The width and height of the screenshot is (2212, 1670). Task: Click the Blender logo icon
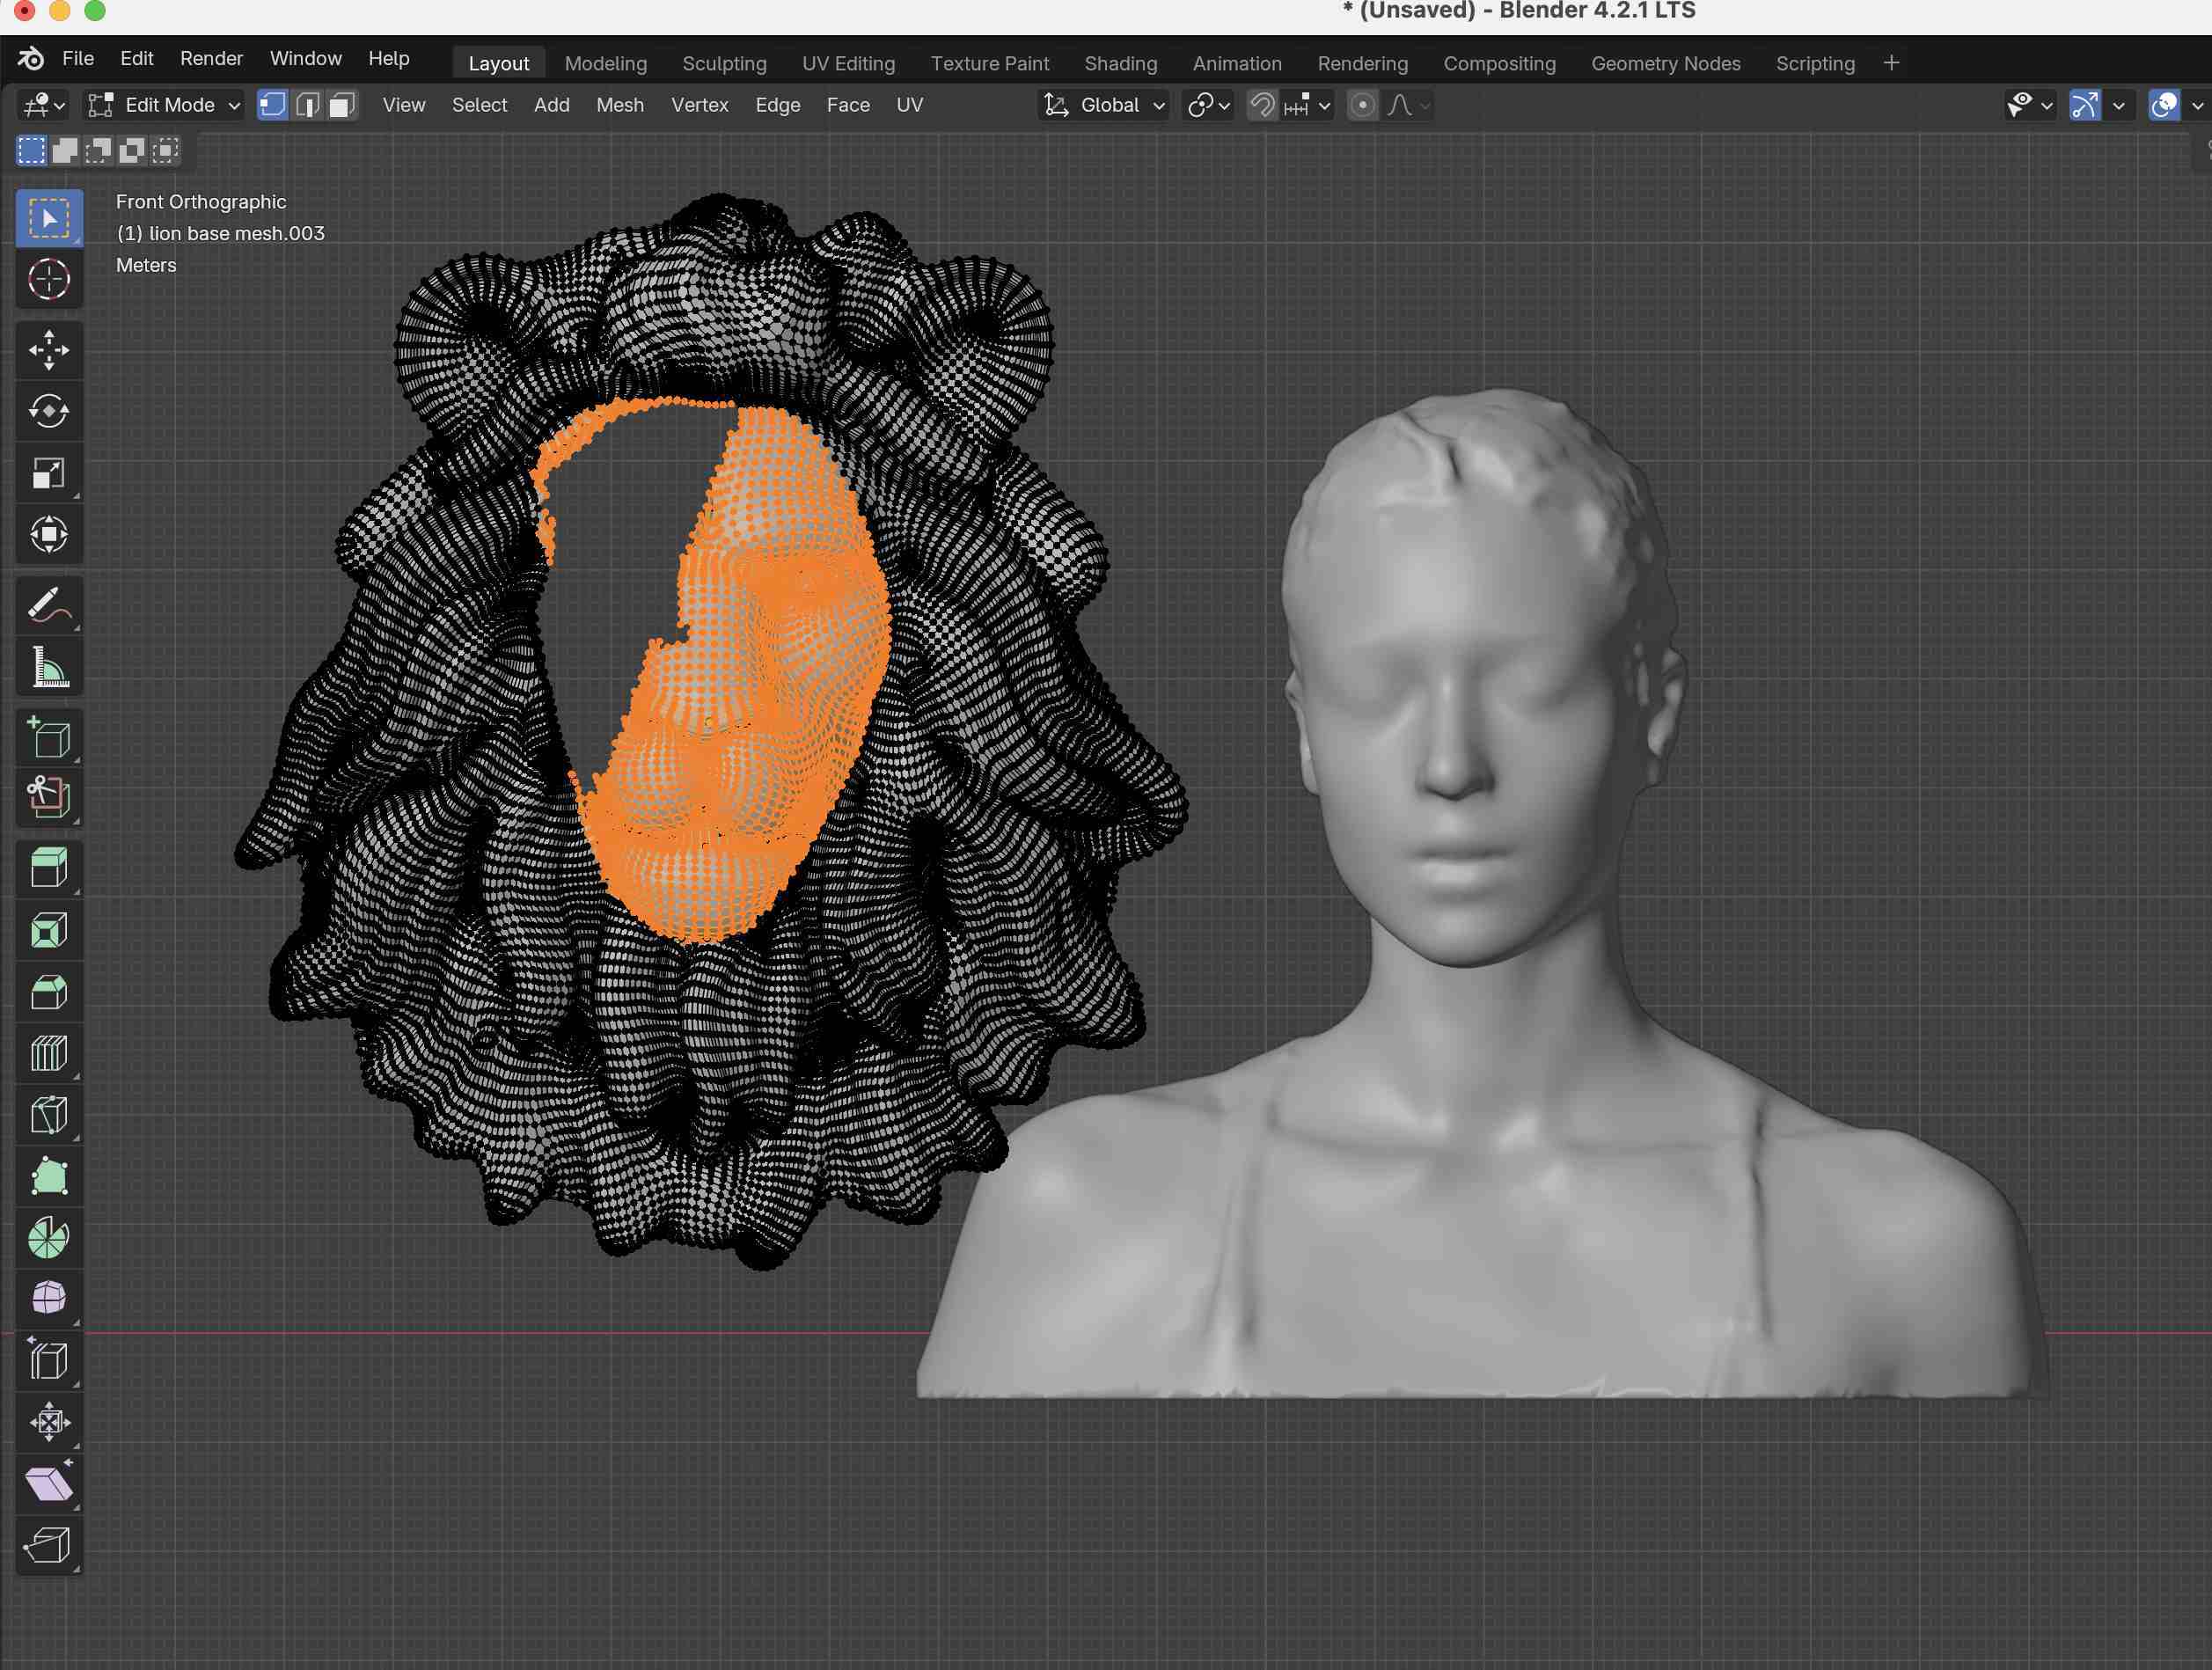pos(31,59)
